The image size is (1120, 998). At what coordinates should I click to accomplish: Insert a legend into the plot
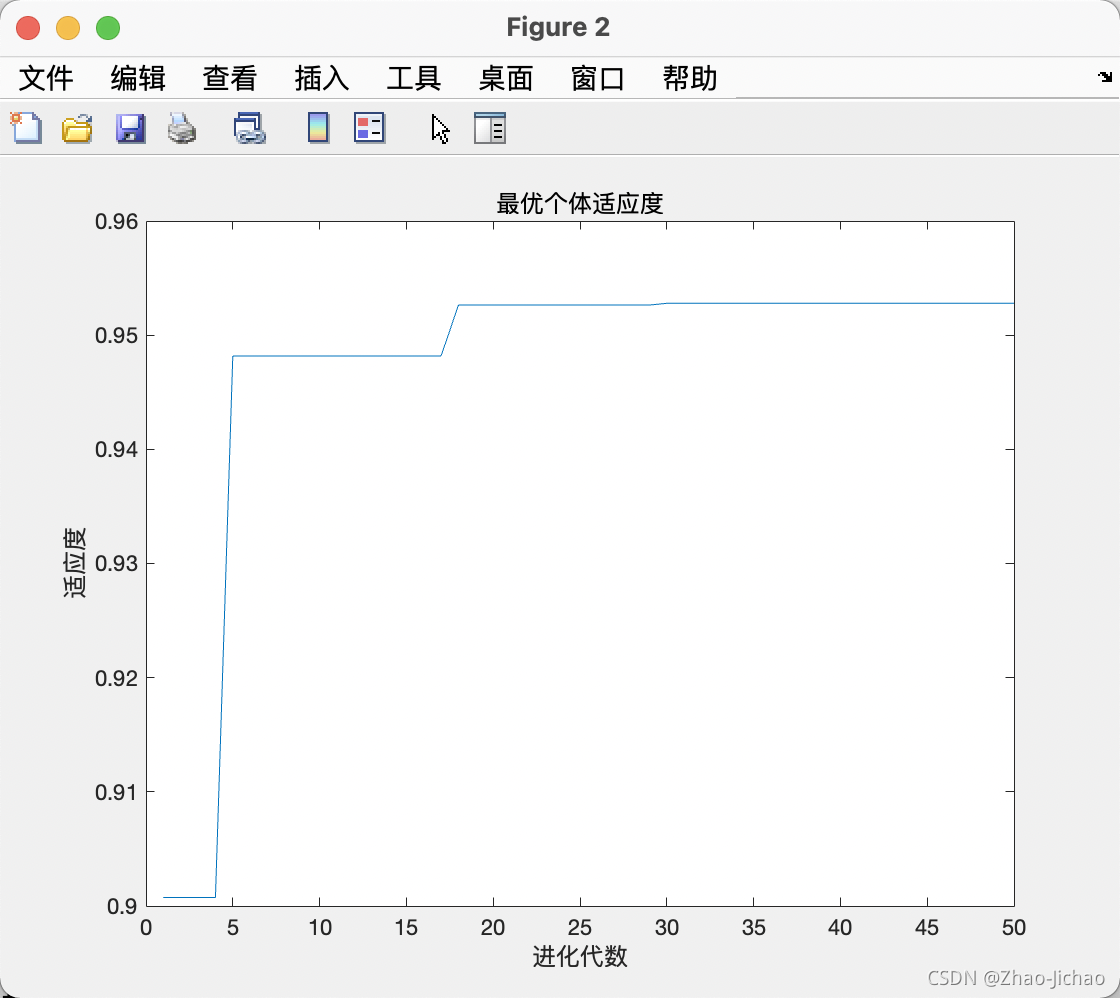(369, 128)
